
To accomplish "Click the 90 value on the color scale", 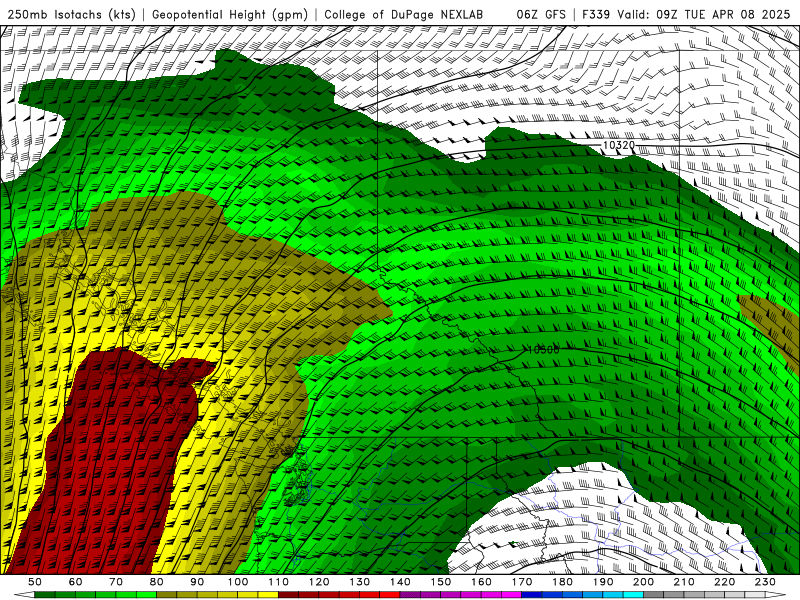I will tap(197, 582).
